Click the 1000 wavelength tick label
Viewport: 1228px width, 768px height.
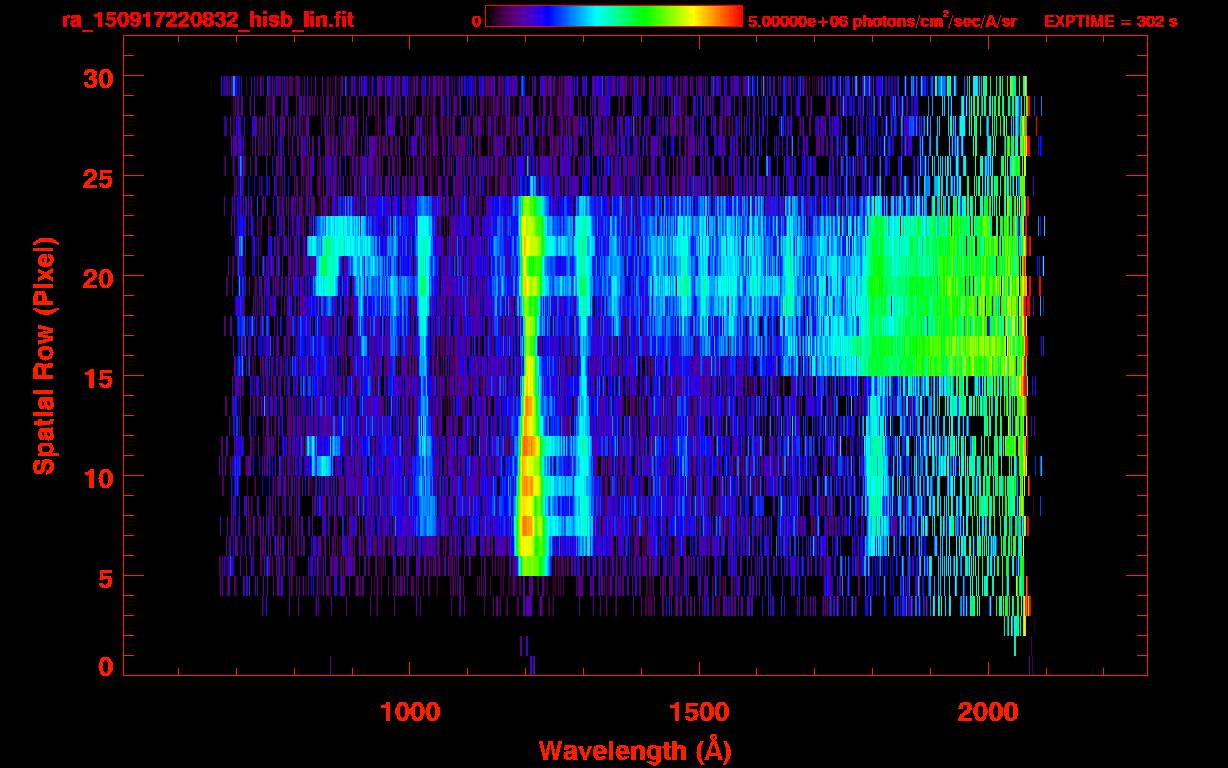tap(410, 712)
